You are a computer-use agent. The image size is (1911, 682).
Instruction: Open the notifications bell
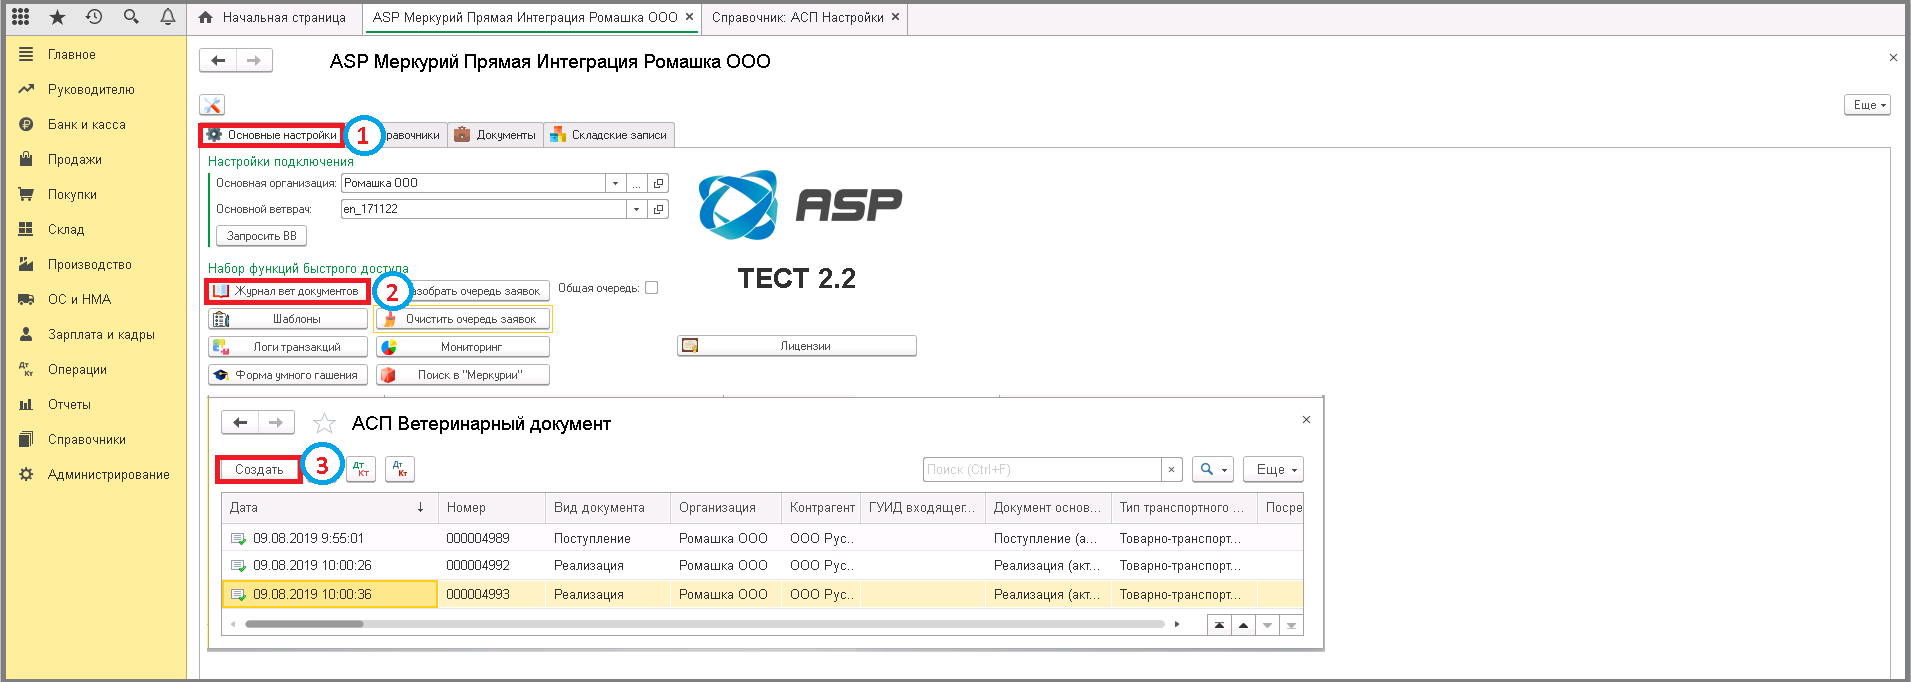[168, 17]
